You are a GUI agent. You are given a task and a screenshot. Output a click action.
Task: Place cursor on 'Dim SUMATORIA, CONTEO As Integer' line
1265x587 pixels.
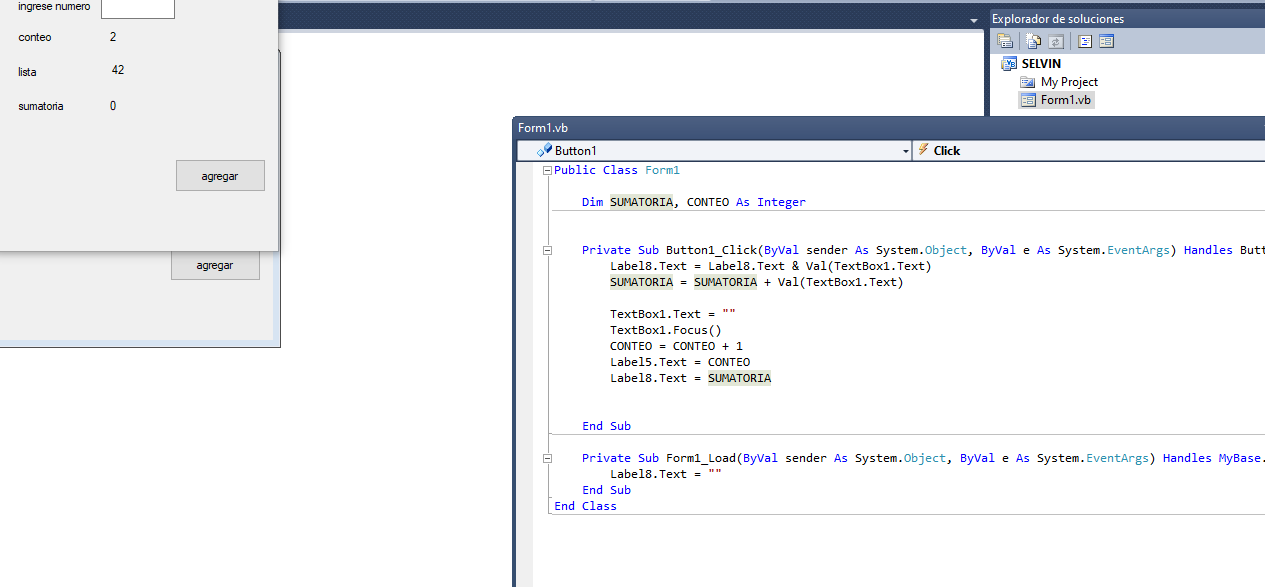point(694,202)
